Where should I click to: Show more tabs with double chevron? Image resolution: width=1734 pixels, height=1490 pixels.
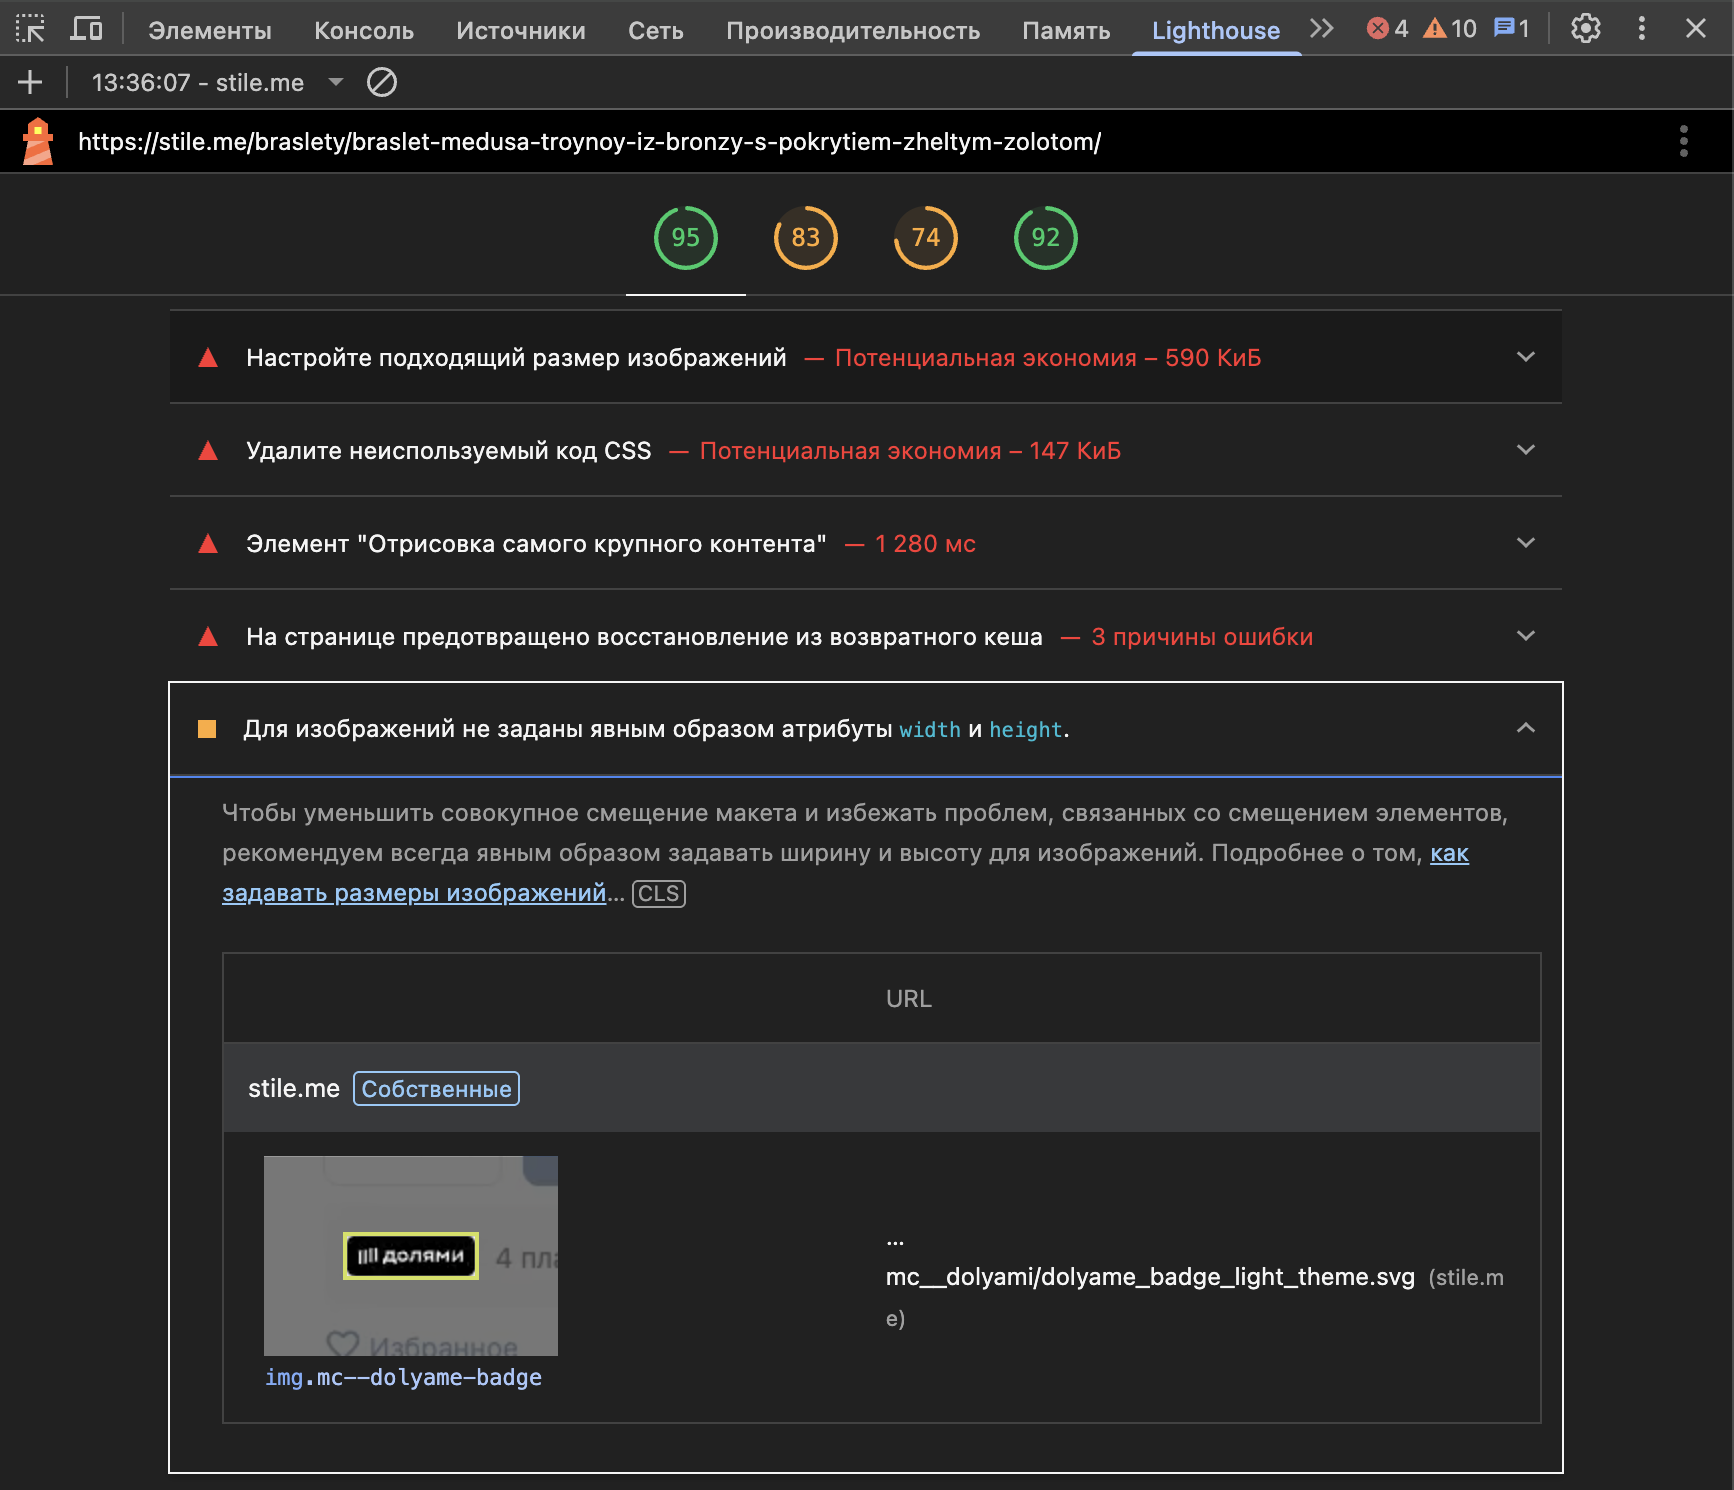1321,29
